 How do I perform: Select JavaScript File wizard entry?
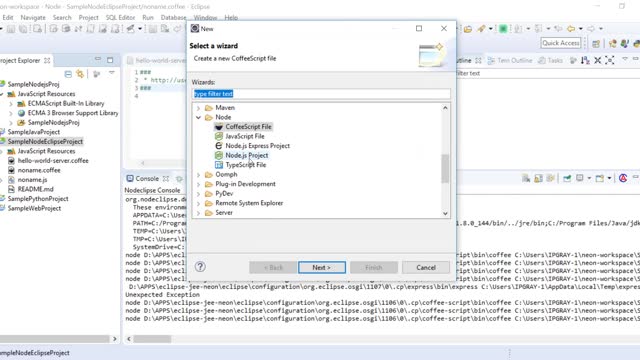pos(244,136)
